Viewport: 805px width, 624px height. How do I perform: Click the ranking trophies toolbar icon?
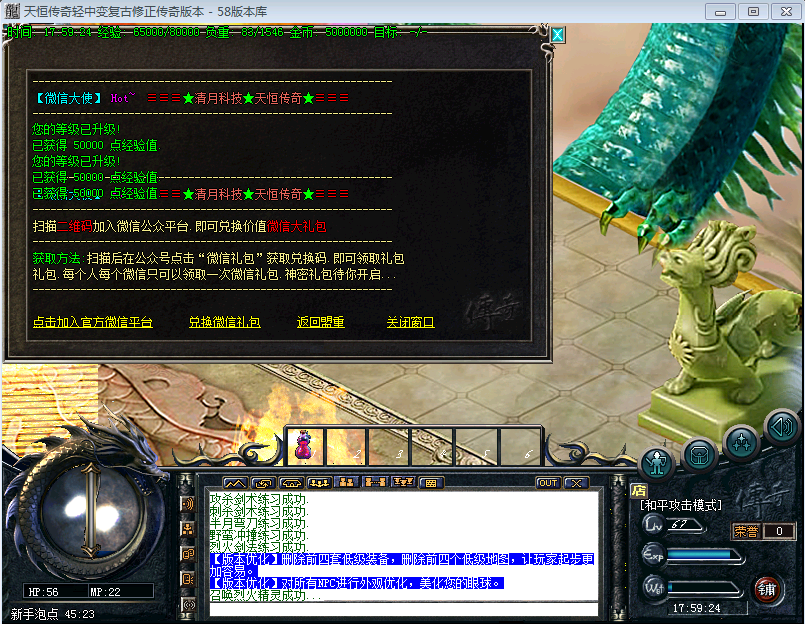tap(403, 483)
